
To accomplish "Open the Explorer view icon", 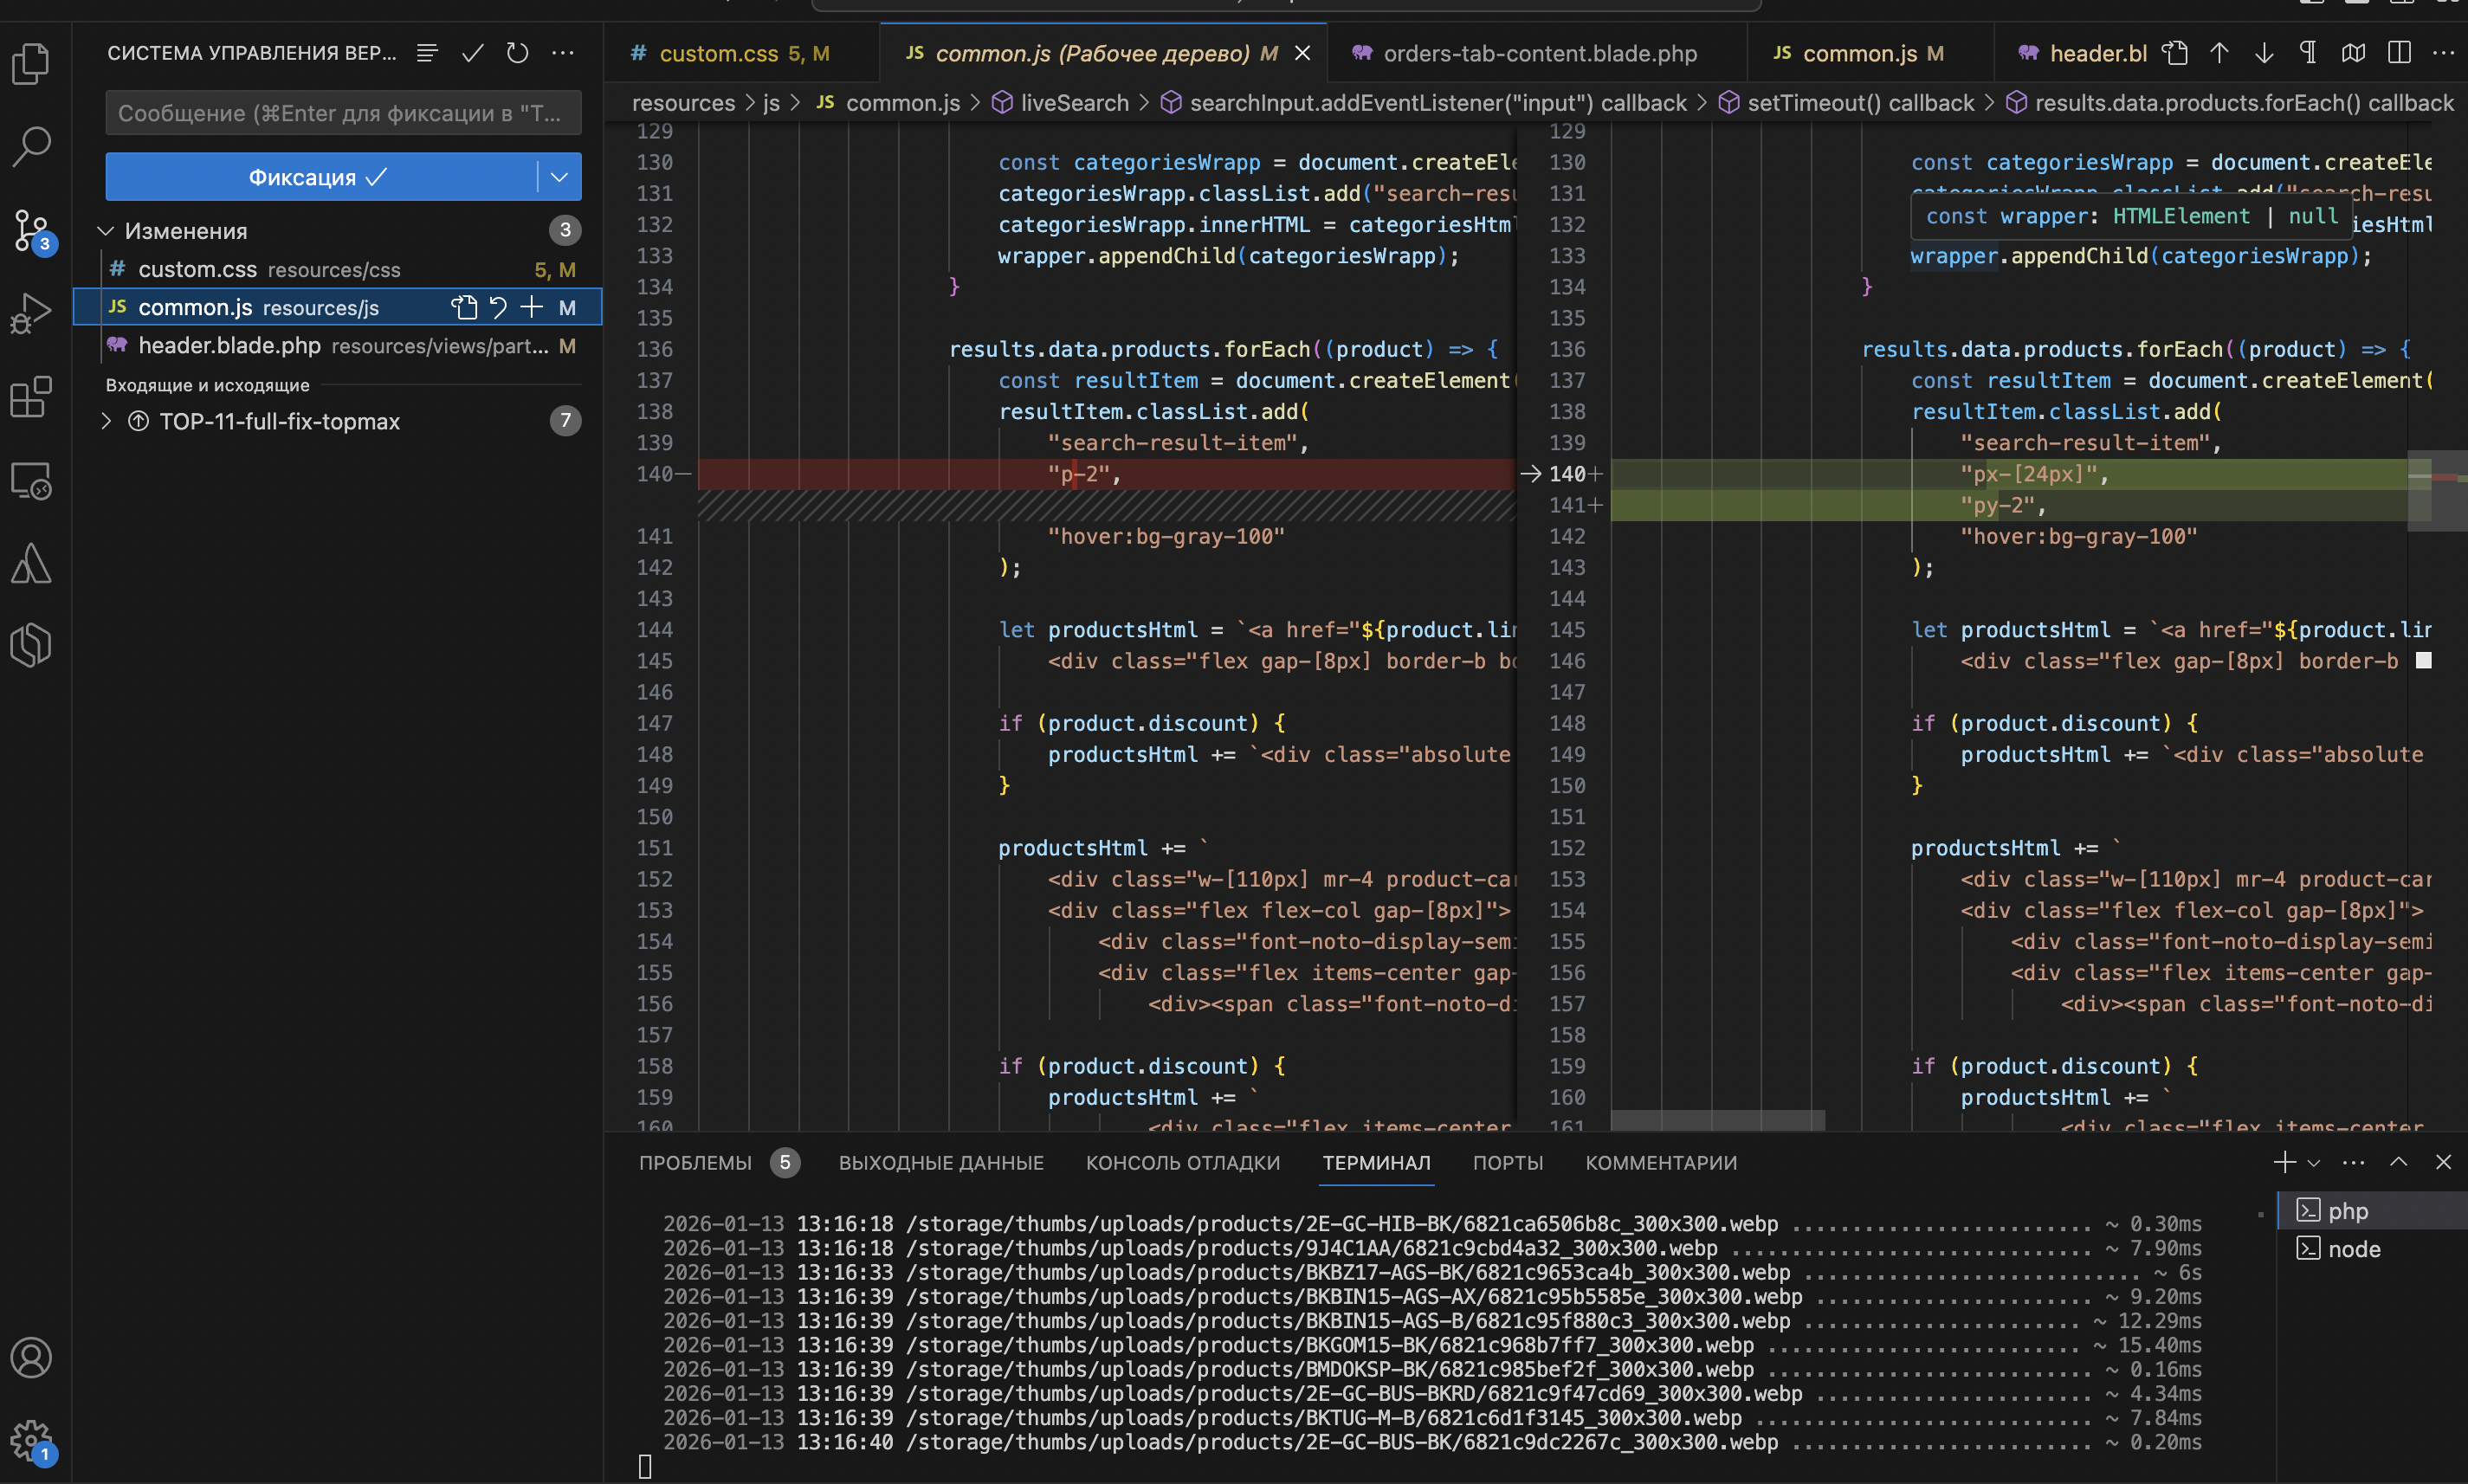I will coord(31,64).
